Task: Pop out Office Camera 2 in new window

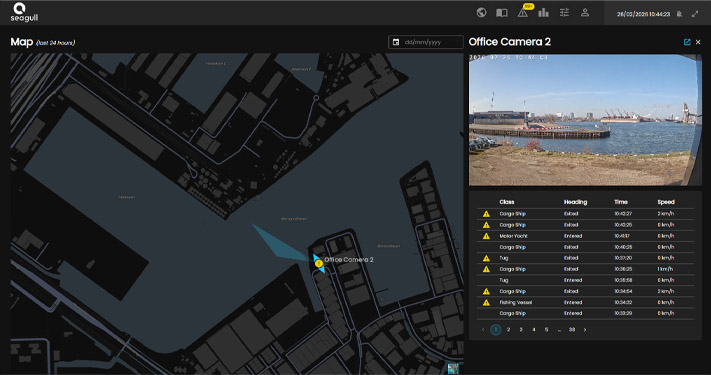Action: tap(687, 42)
